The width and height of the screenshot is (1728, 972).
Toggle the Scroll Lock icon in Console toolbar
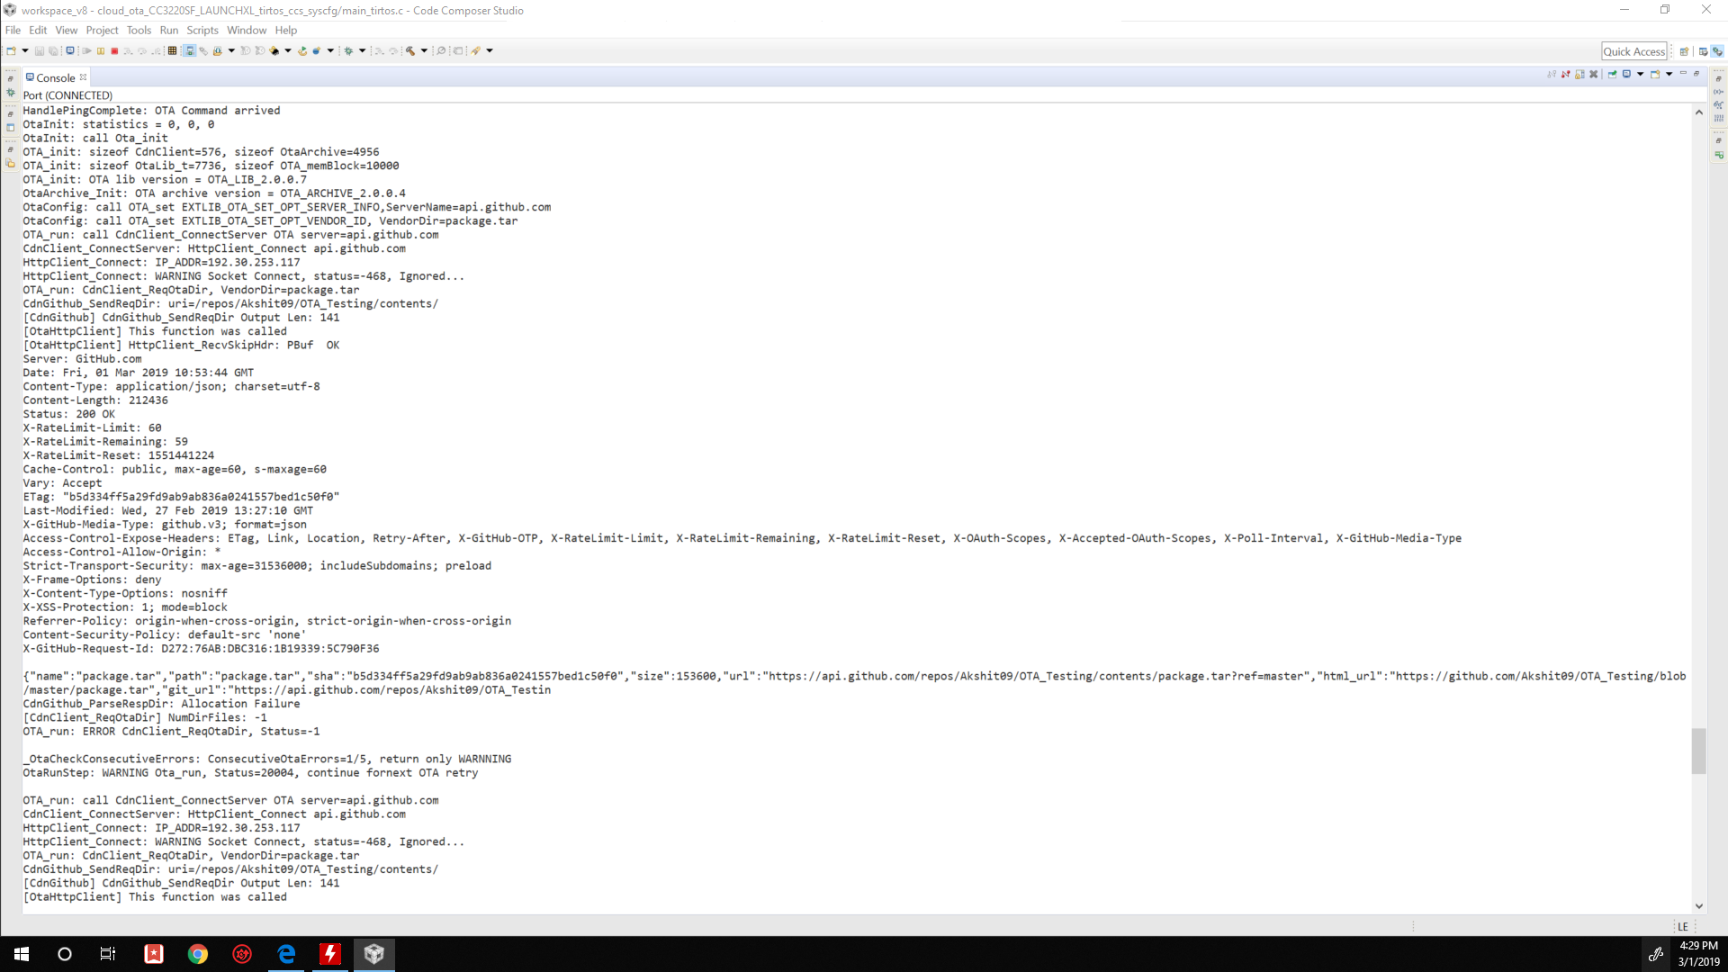[1580, 74]
